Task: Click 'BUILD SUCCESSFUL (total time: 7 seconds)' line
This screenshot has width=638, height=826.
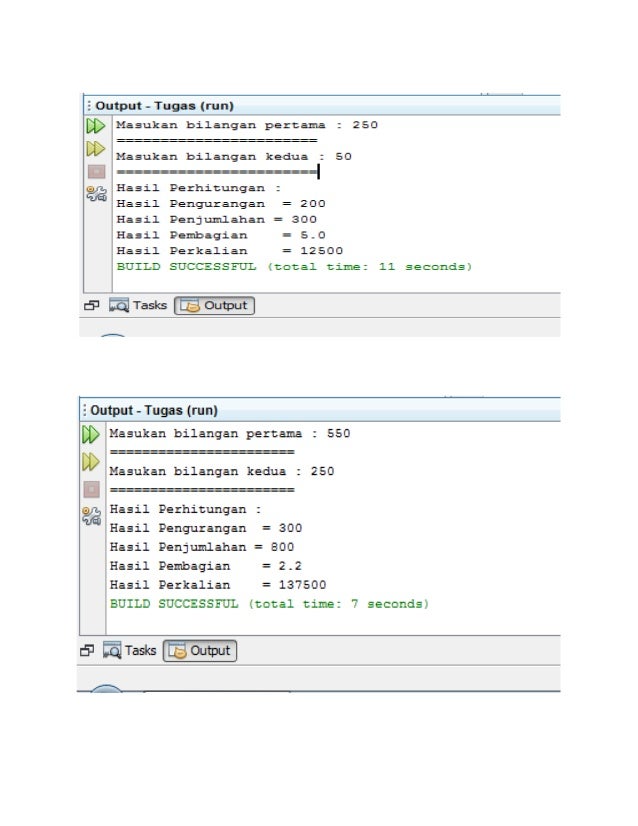Action: [269, 604]
